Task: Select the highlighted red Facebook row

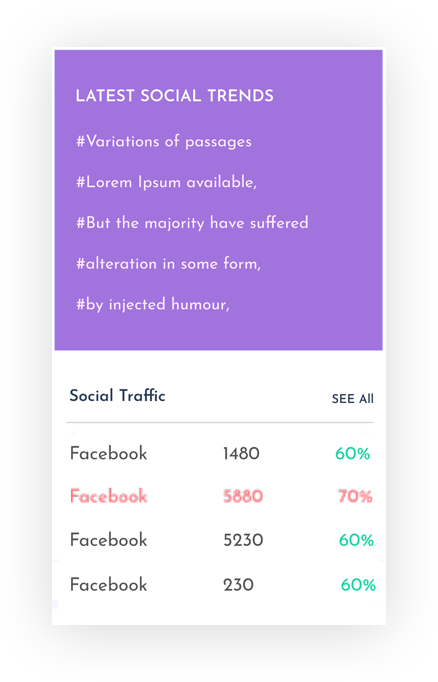Action: click(x=220, y=496)
